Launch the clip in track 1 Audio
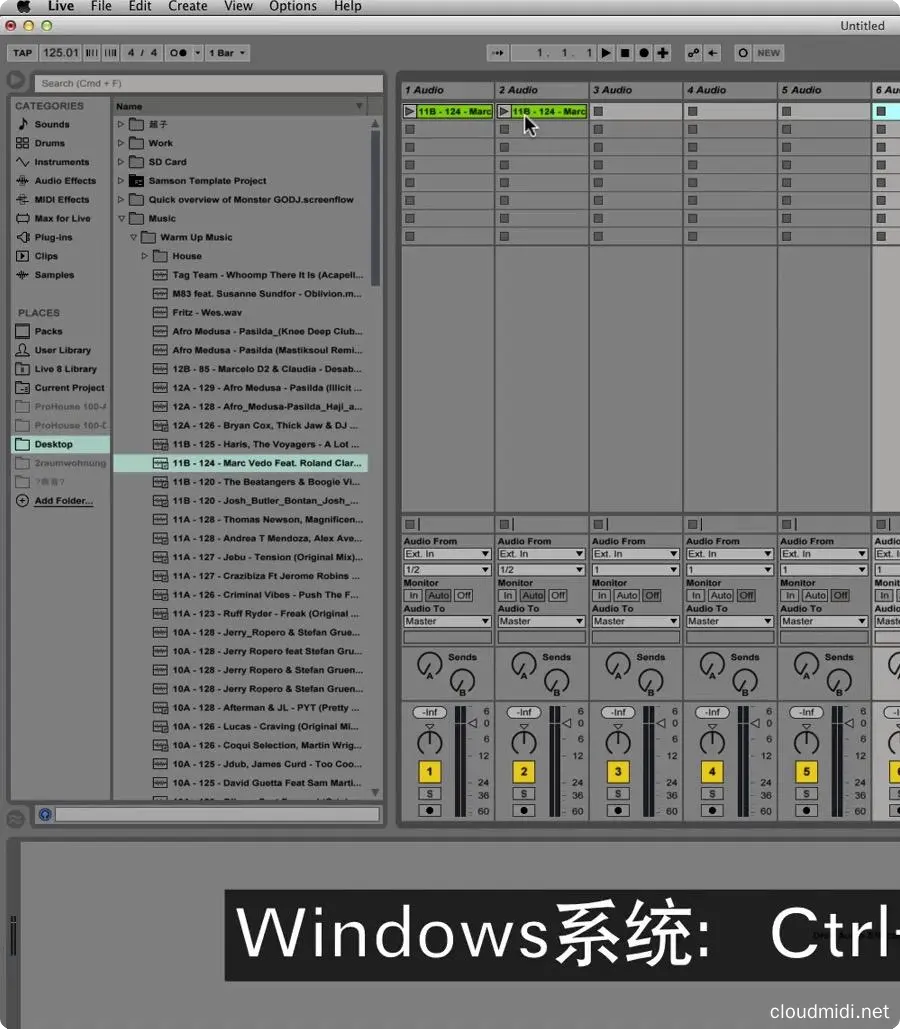The width and height of the screenshot is (900, 1029). coord(410,111)
